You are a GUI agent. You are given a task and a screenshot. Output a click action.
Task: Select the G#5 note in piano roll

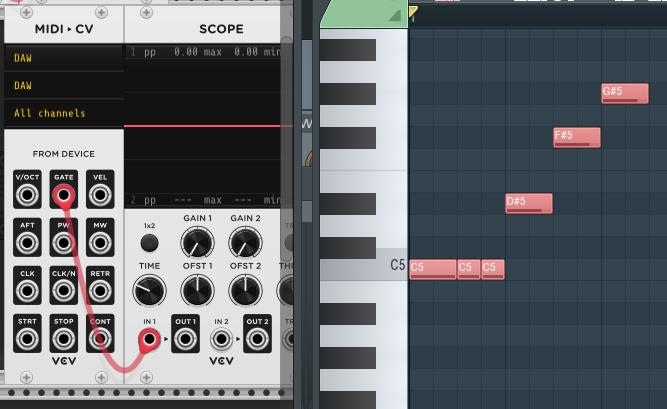[626, 93]
